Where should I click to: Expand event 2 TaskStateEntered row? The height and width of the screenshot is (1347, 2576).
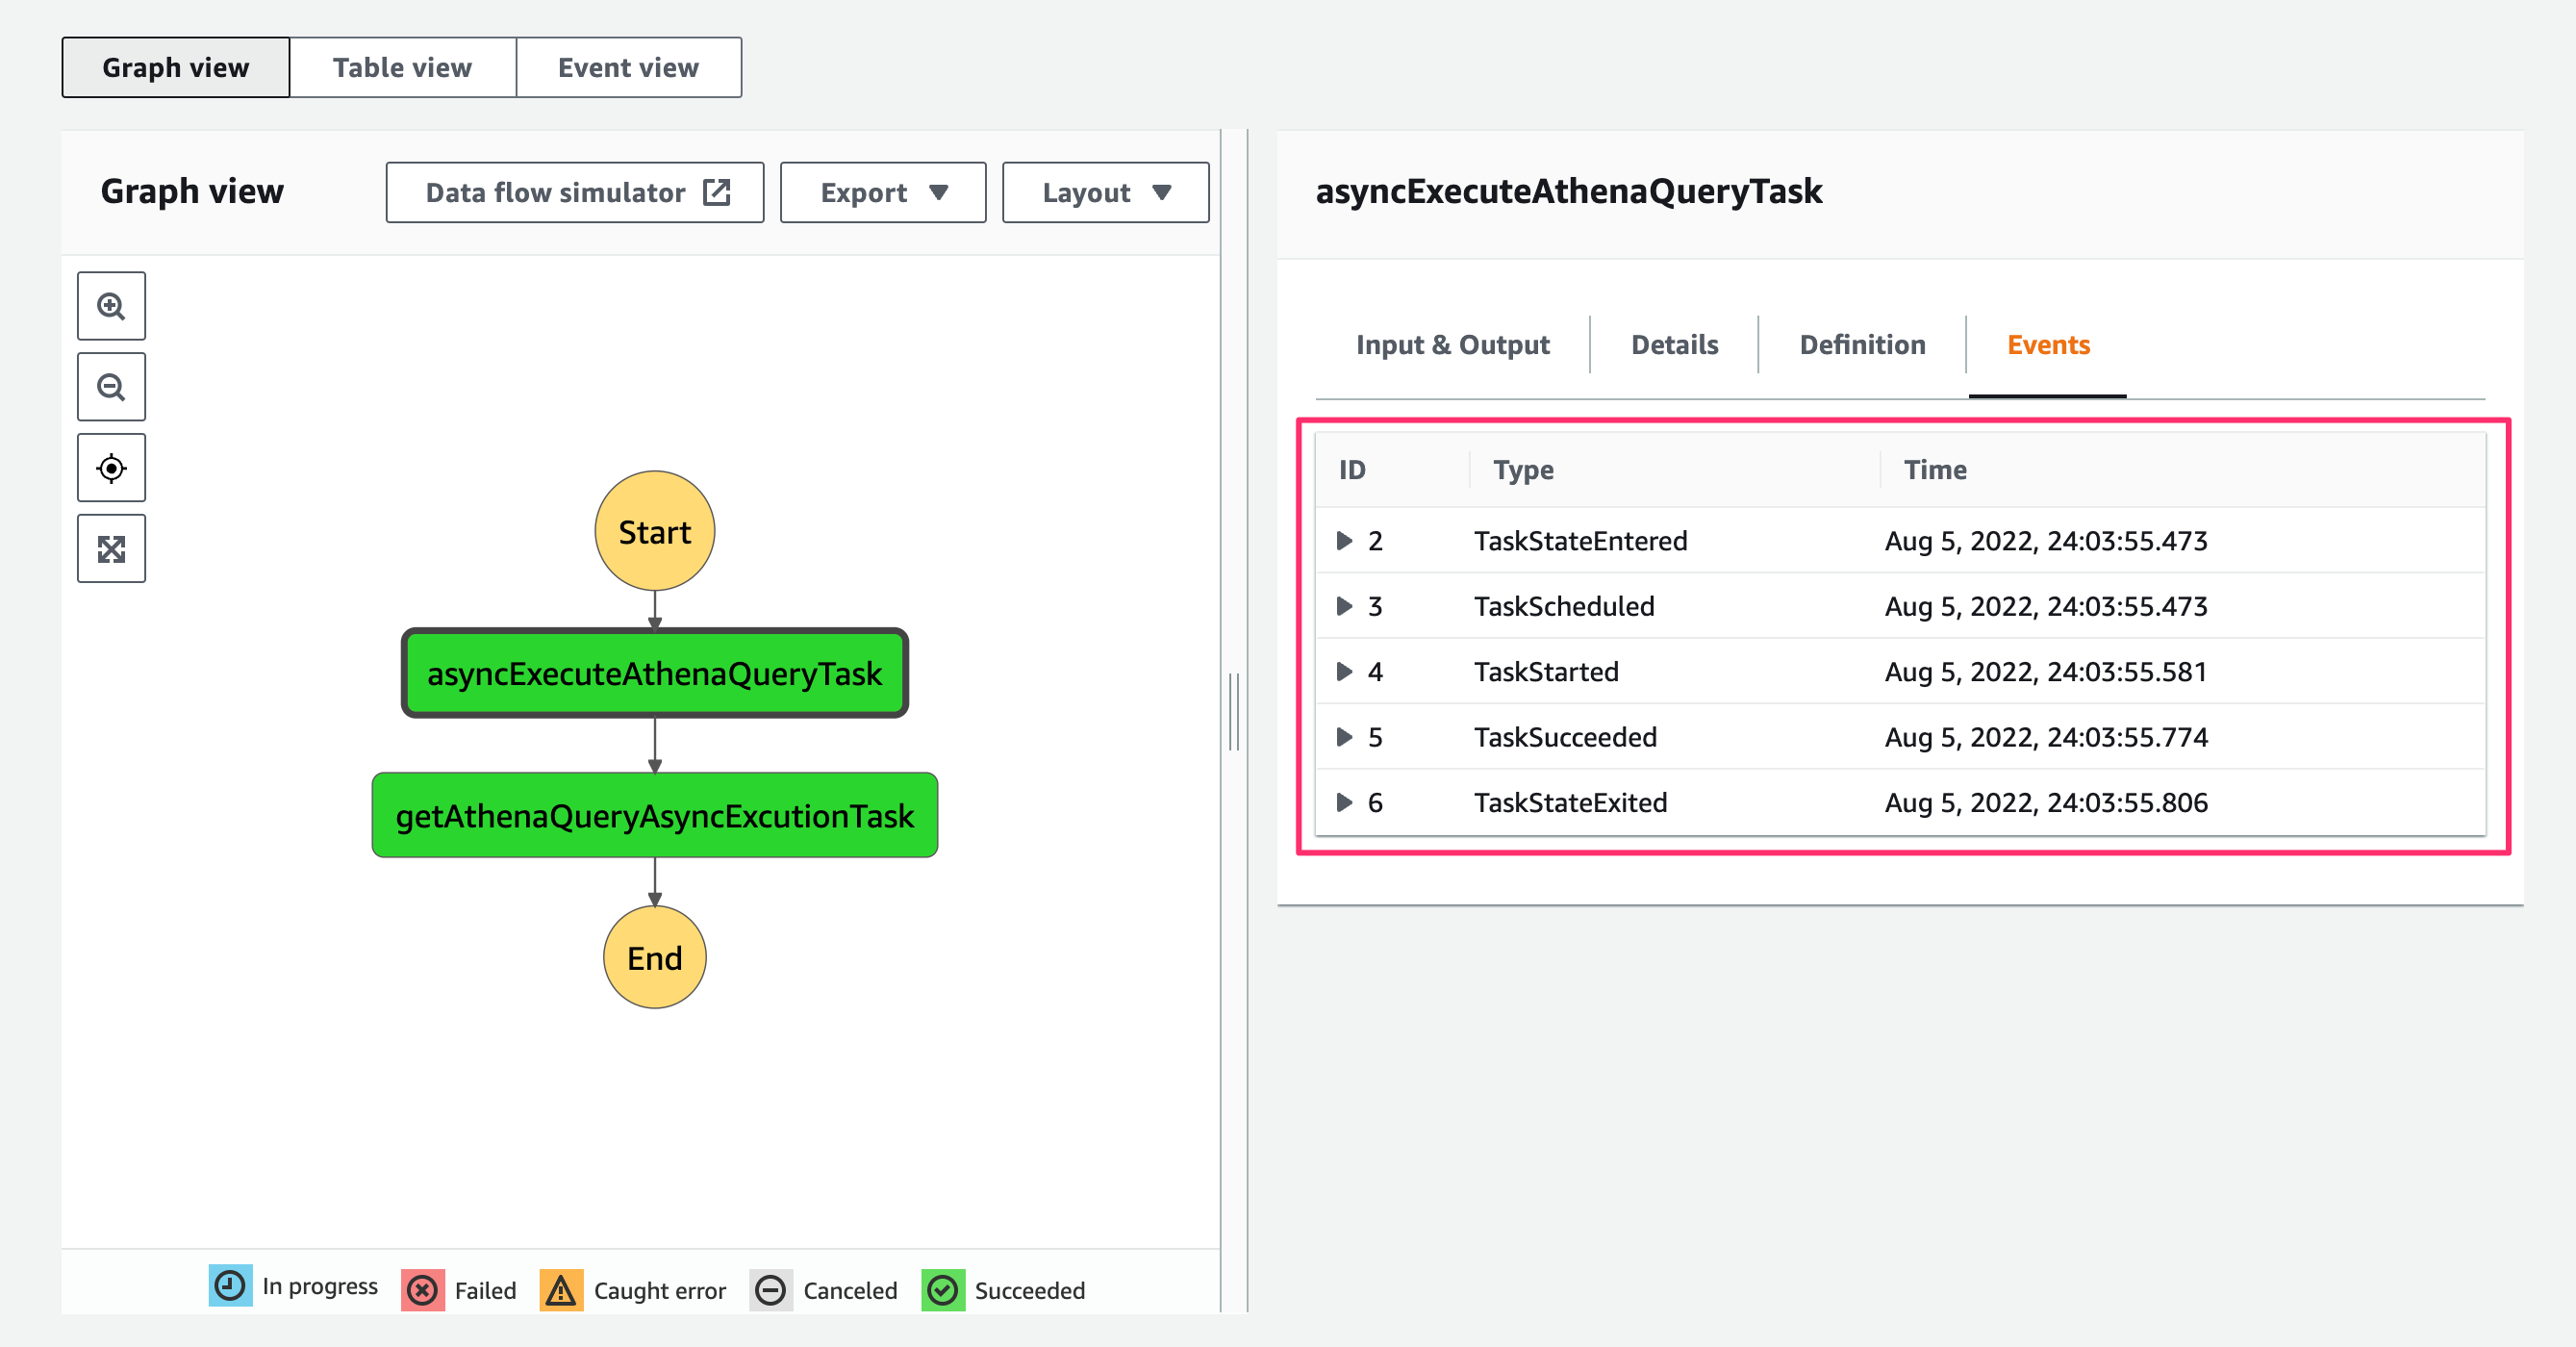click(x=1344, y=541)
